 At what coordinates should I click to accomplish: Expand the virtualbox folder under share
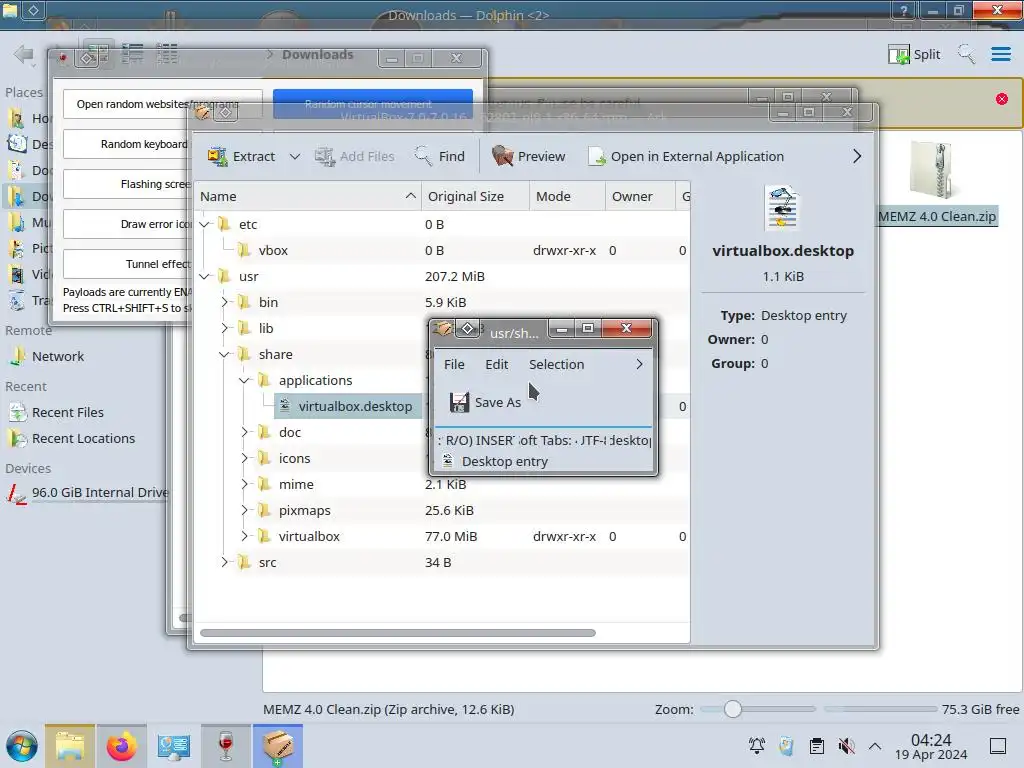coord(244,536)
